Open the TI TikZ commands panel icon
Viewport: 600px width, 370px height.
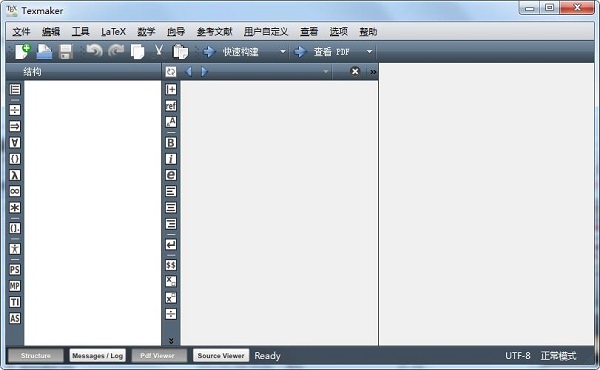[x=15, y=302]
